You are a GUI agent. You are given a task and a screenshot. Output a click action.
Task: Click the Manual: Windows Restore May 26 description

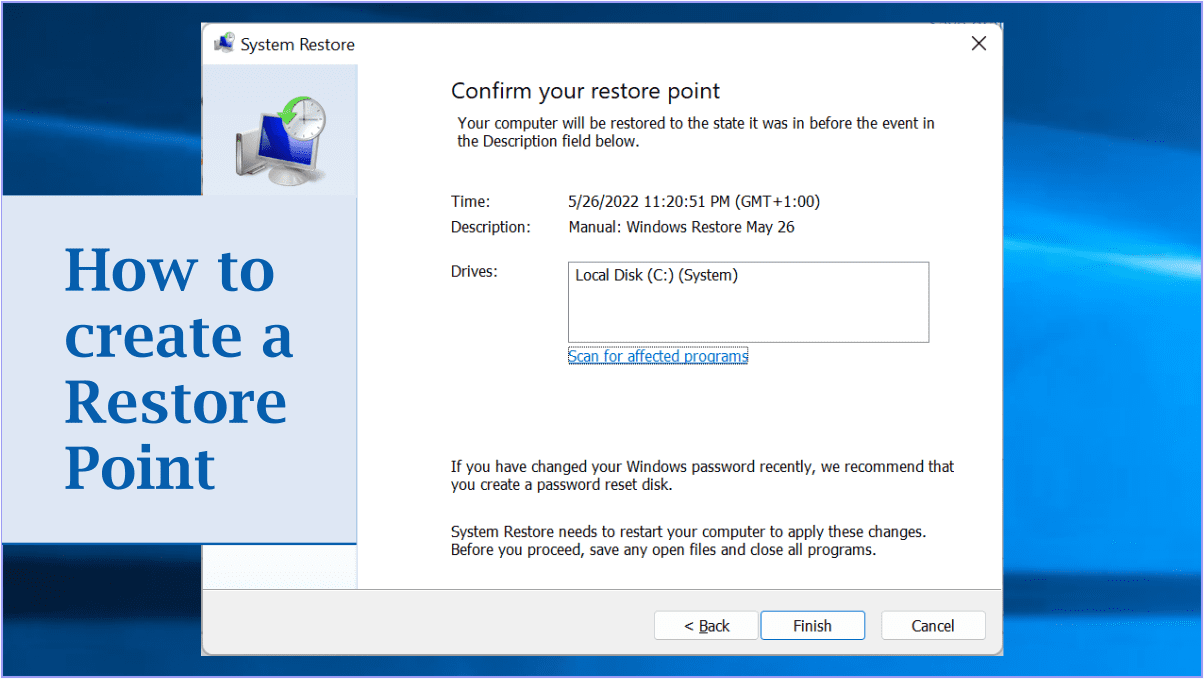tap(681, 227)
